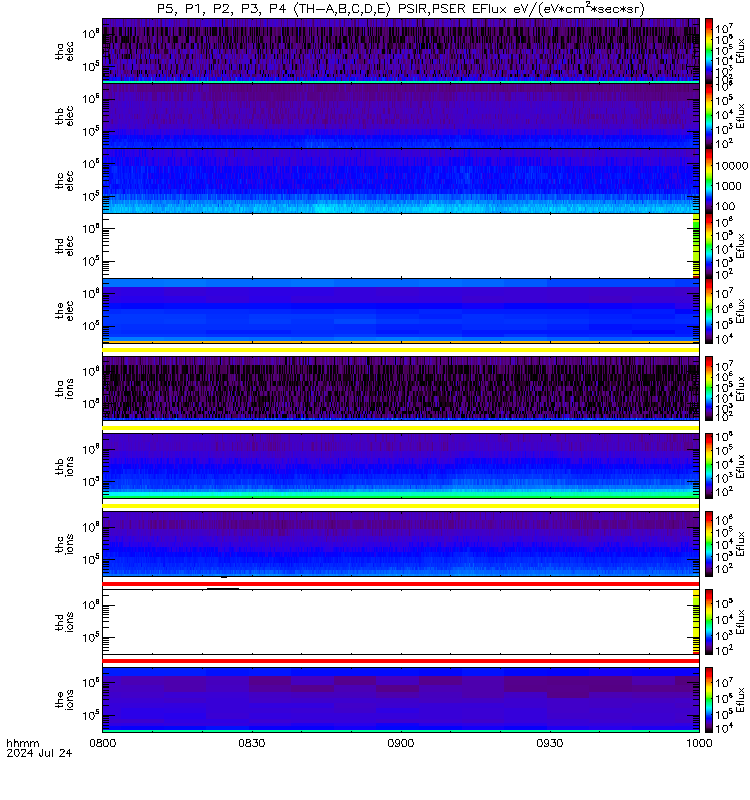Click the yellow bar above thb ions panel
The width and height of the screenshot is (750, 800).
click(401, 428)
